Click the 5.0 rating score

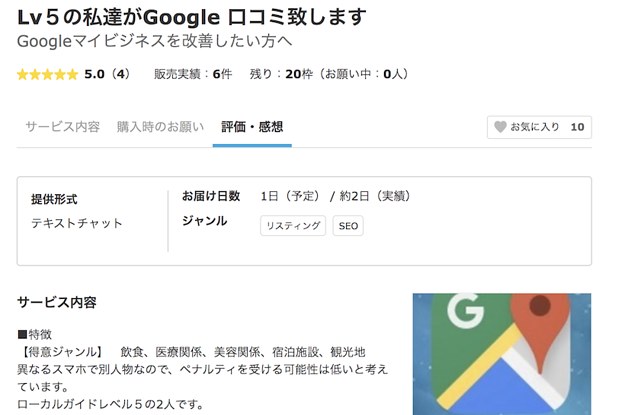[94, 74]
